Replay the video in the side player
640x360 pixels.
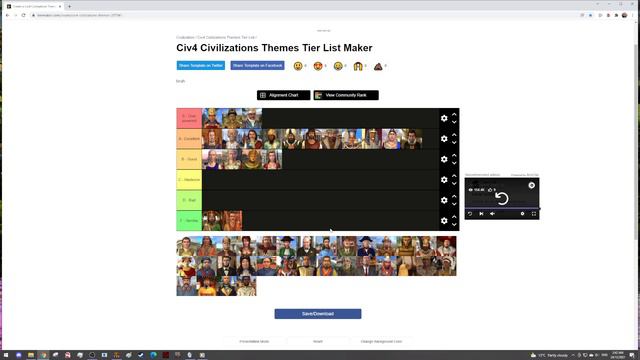502,198
